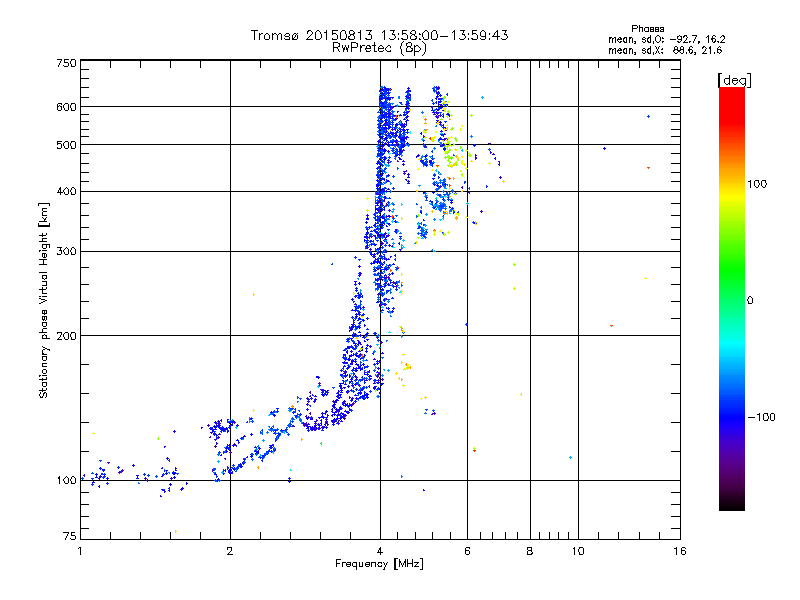The image size is (800, 600).
Task: Click the y-axis tick label '500'
Action: 66,145
